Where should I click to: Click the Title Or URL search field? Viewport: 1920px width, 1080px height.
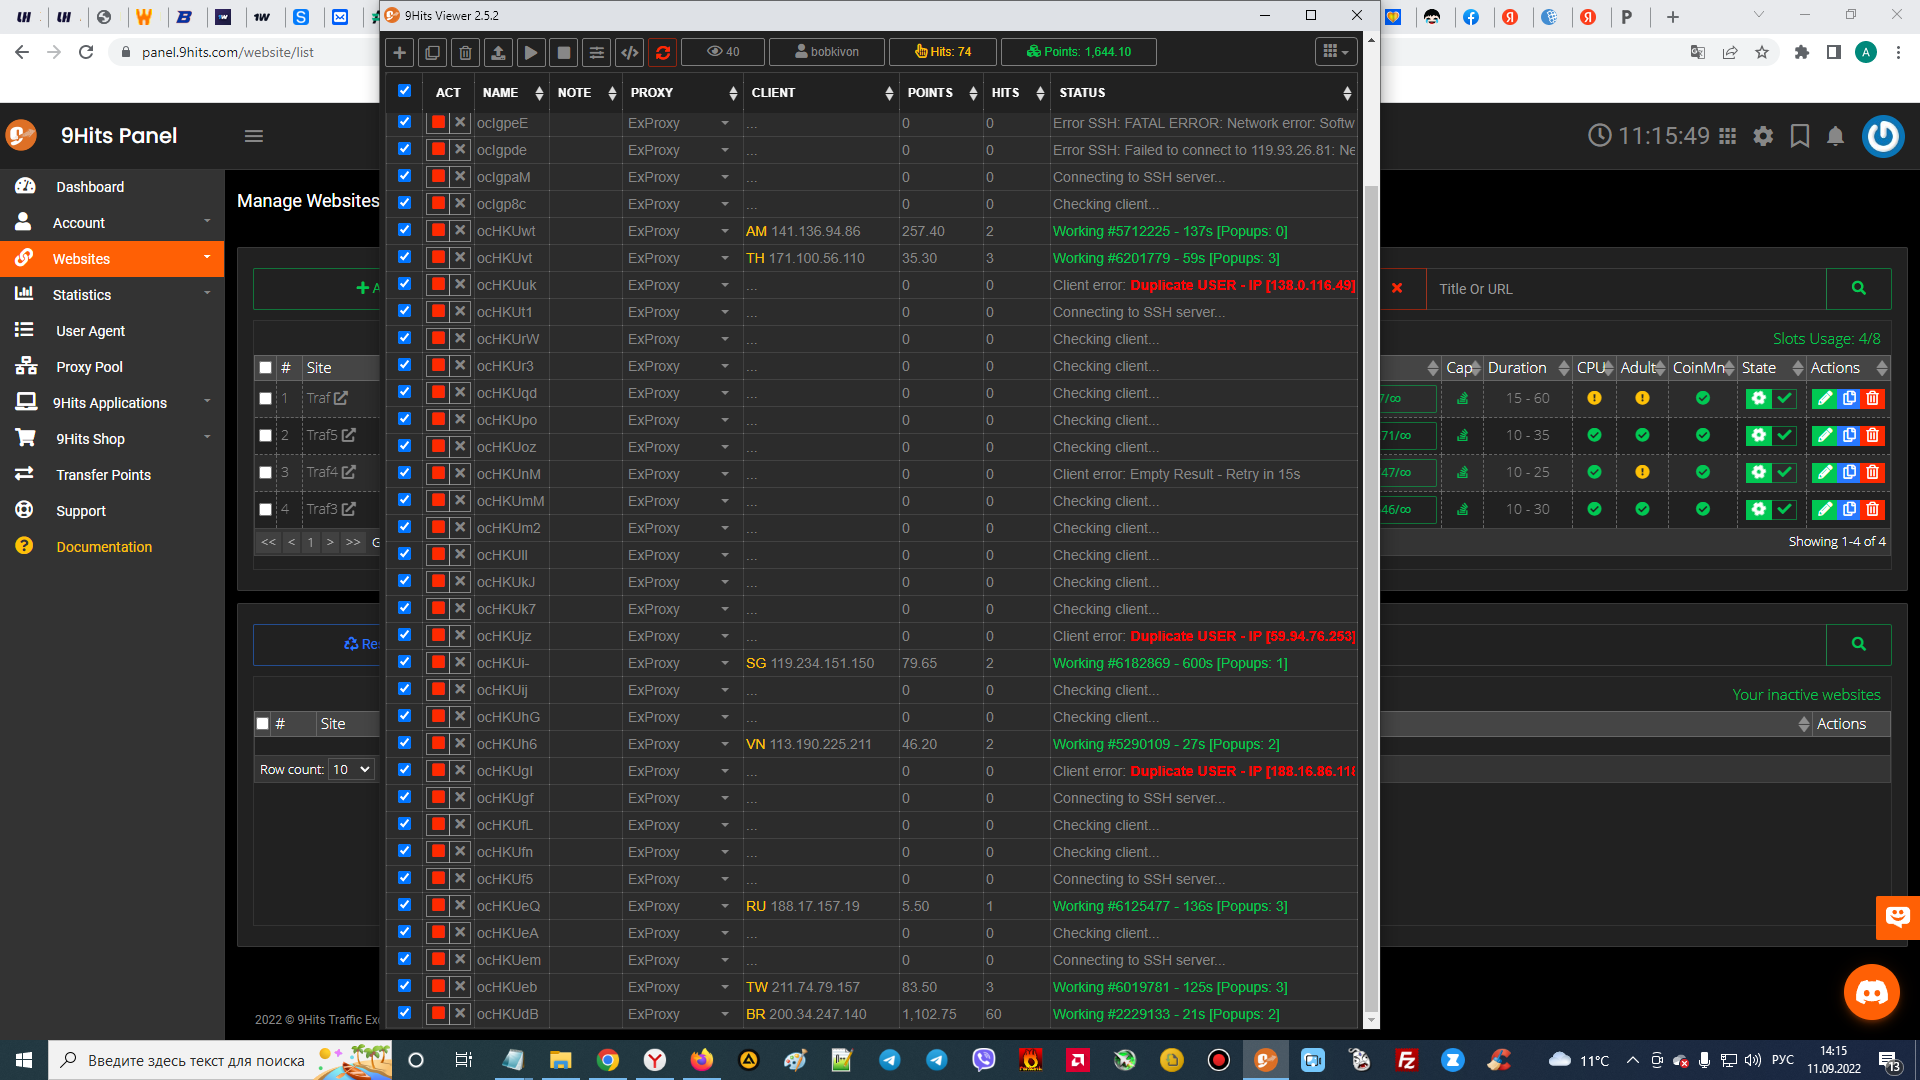1626,289
